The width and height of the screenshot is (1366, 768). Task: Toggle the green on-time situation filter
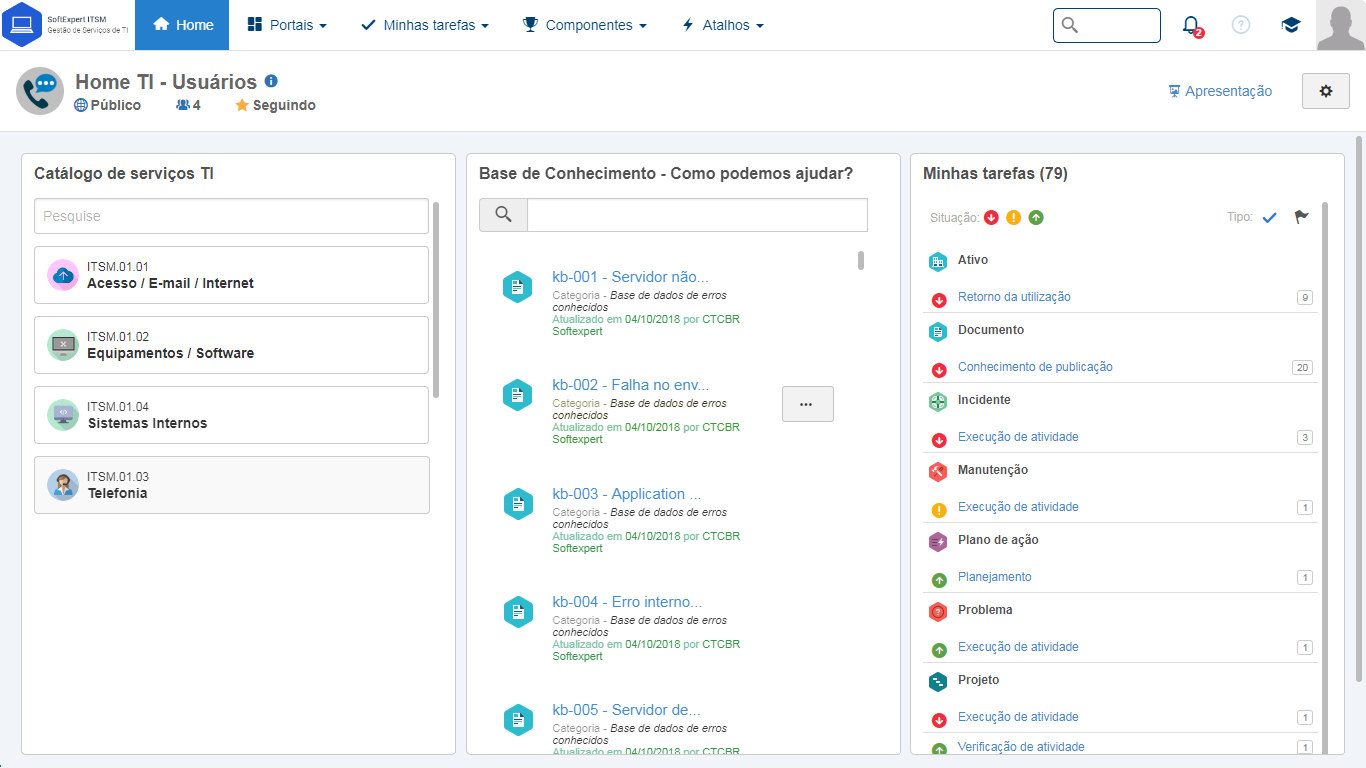click(x=1036, y=217)
